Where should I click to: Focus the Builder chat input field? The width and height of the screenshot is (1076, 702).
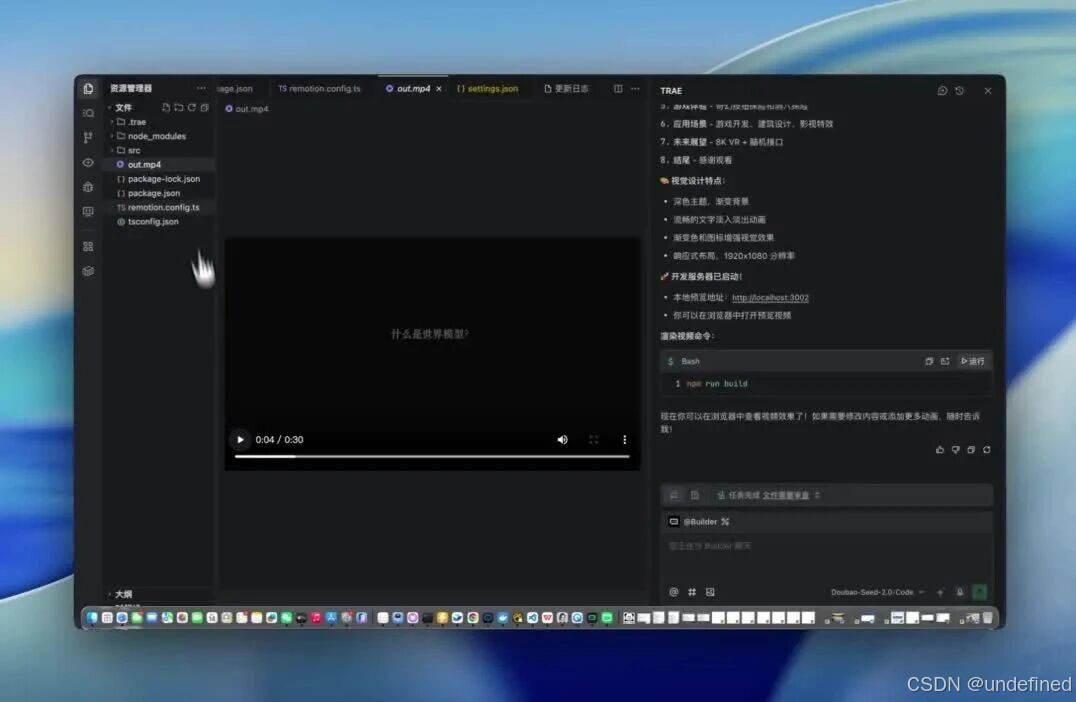click(826, 546)
